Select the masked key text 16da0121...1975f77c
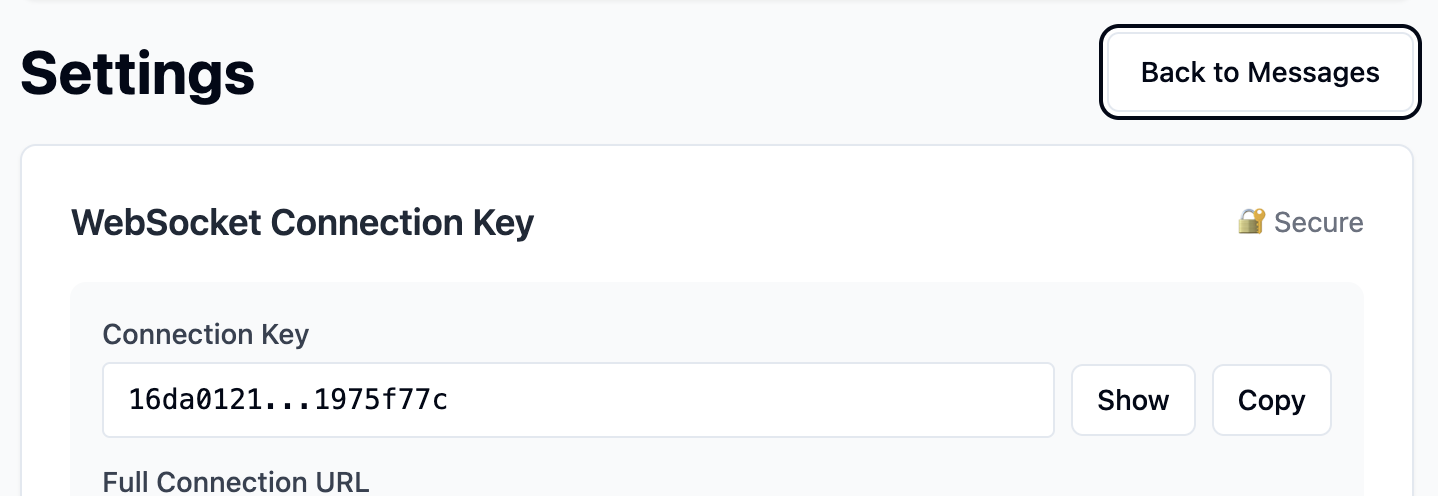The height and width of the screenshot is (496, 1438). (x=288, y=400)
